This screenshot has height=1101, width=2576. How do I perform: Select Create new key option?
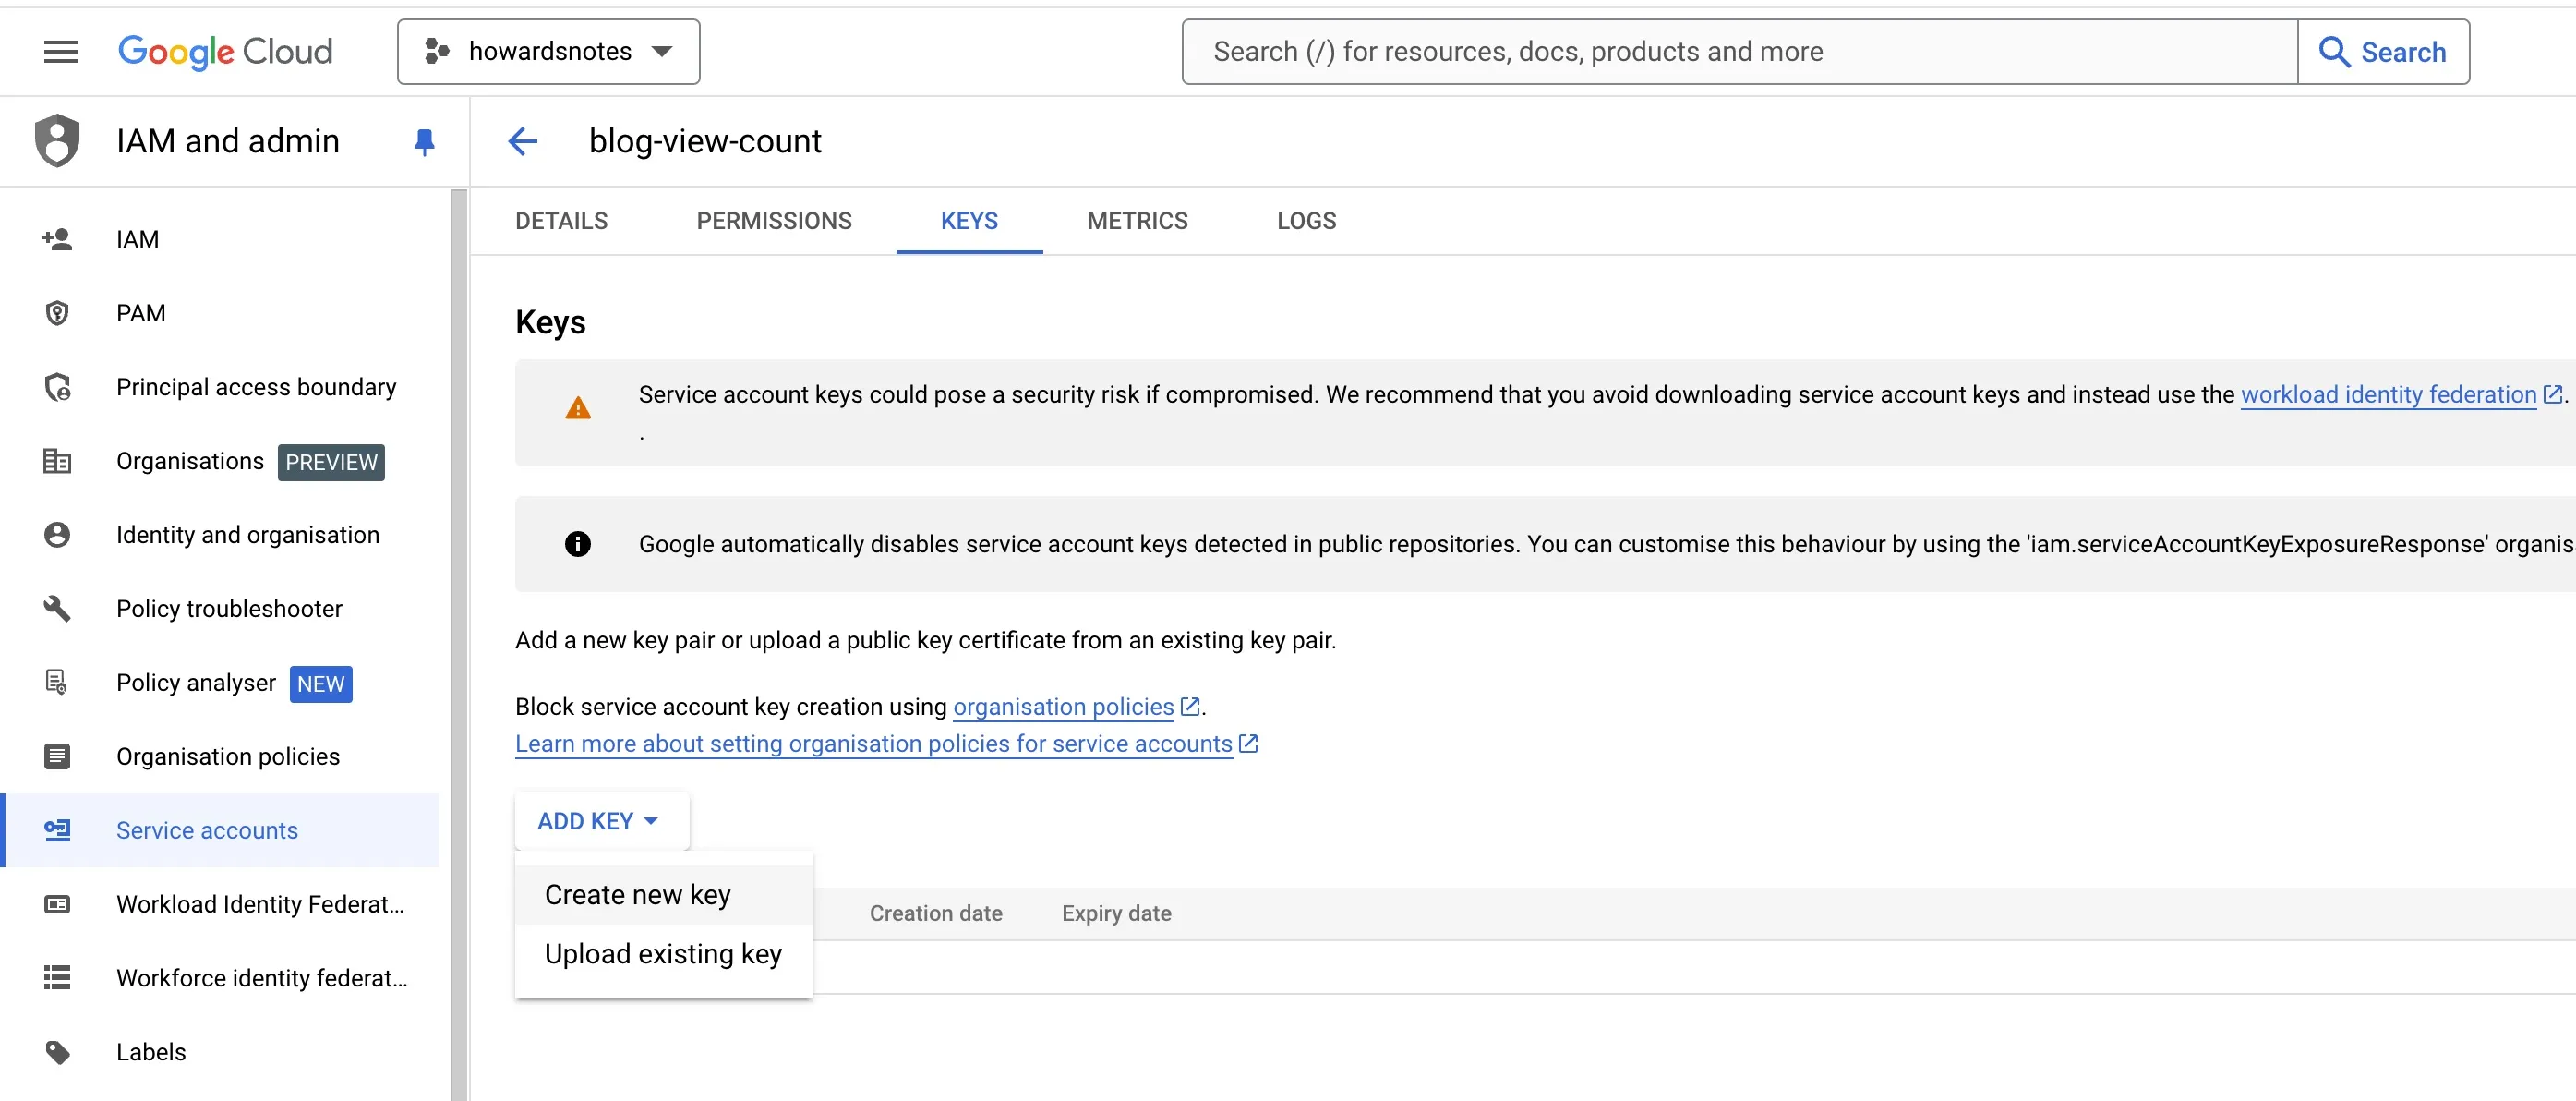pos(638,894)
